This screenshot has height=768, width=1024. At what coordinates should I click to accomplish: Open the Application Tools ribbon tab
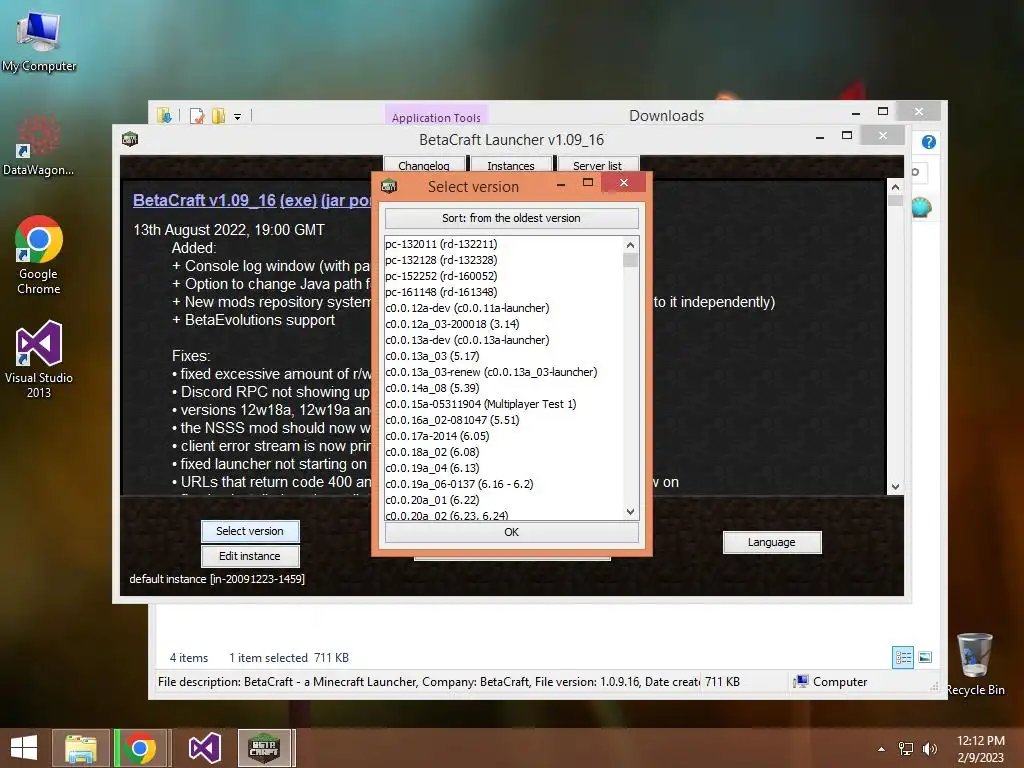[436, 114]
